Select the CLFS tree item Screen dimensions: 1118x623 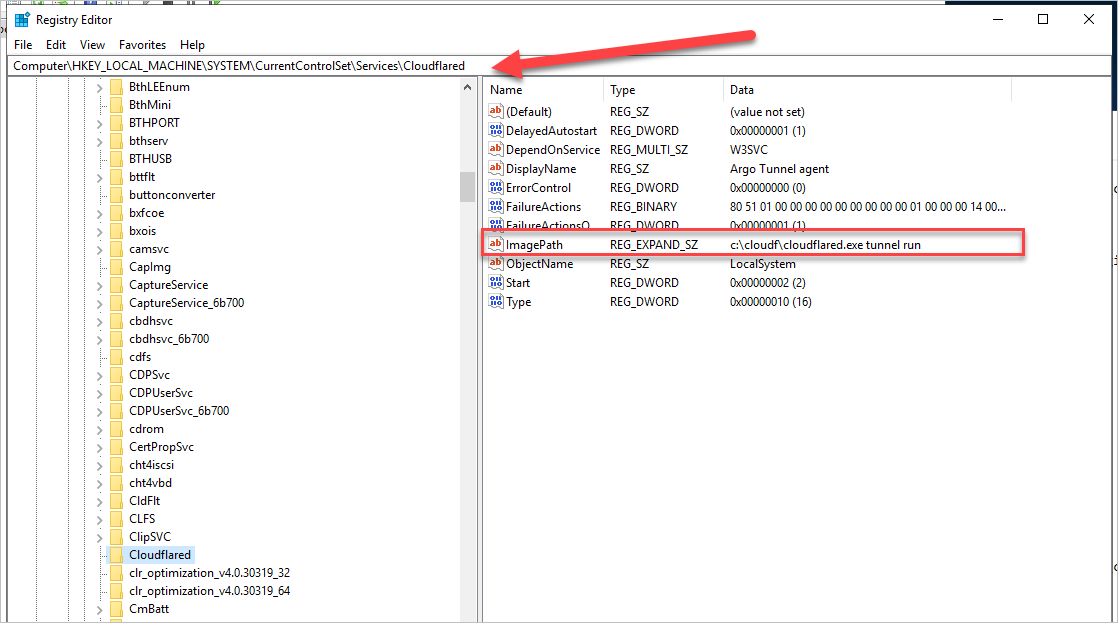point(142,519)
